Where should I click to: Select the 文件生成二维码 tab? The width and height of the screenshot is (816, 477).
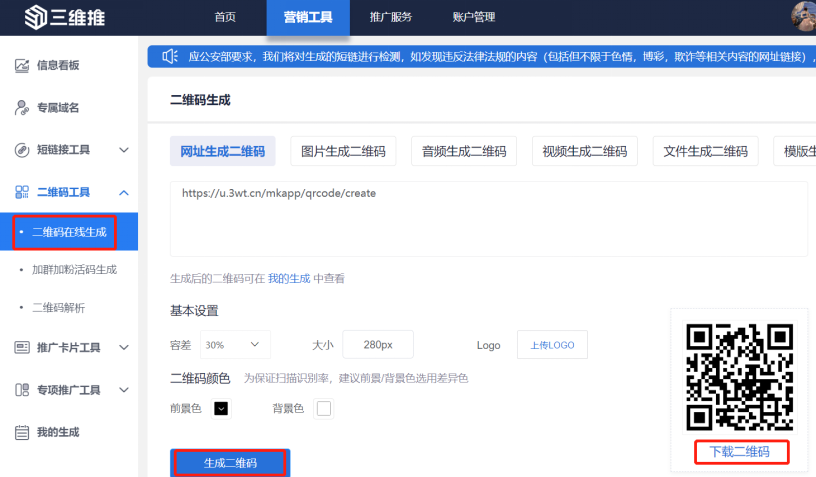[706, 151]
